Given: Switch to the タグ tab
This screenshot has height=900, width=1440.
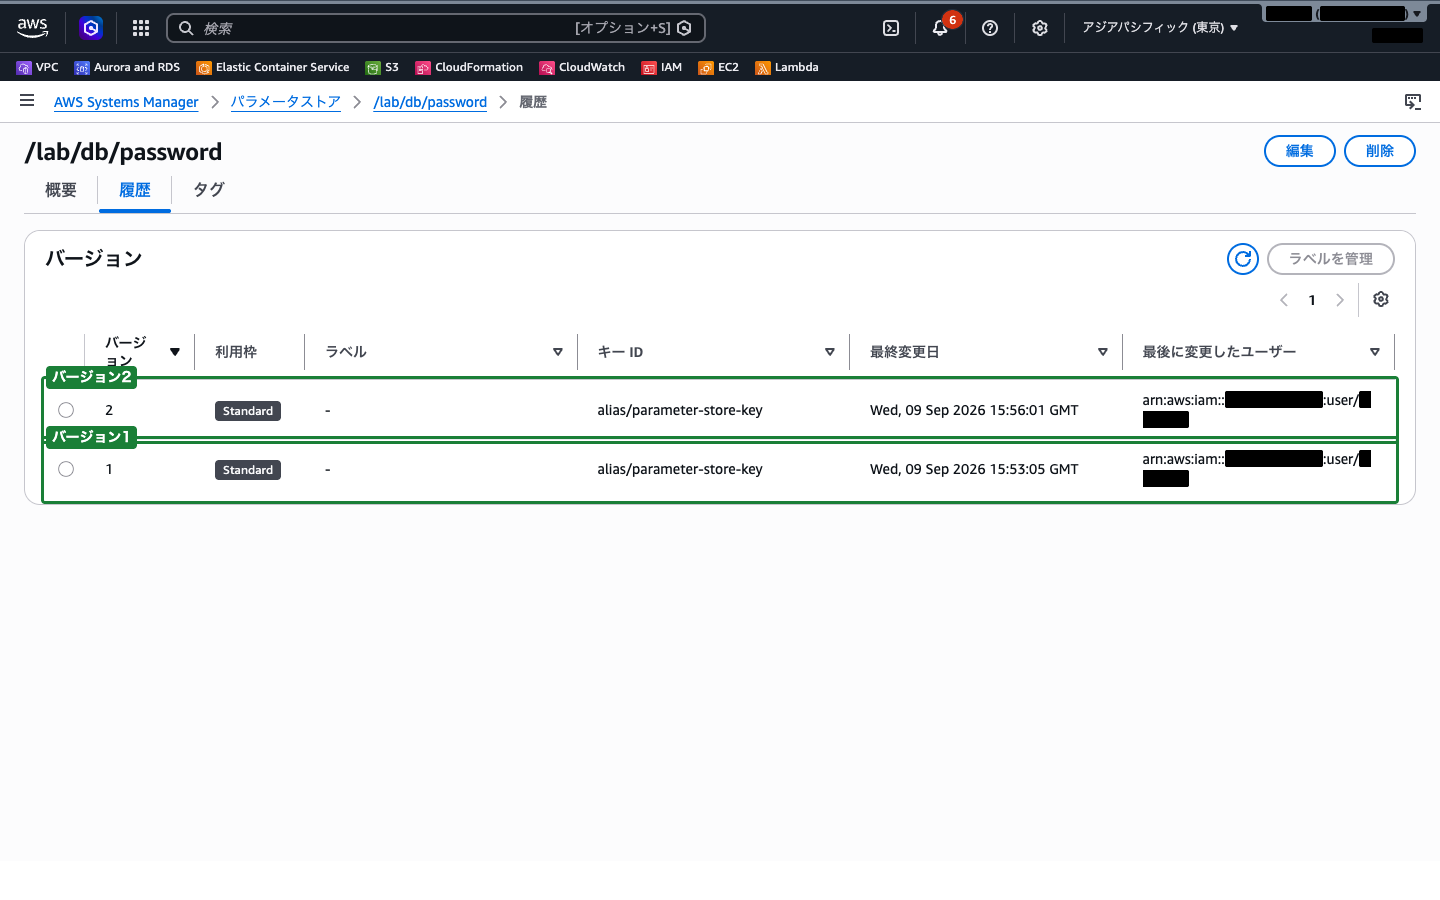Looking at the screenshot, I should [209, 190].
